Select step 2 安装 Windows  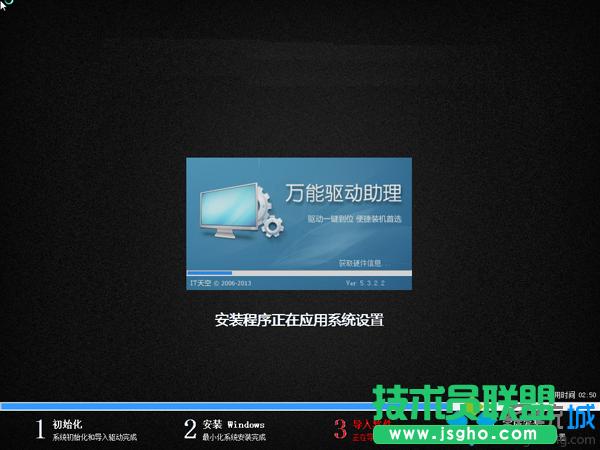pyautogui.click(x=234, y=424)
